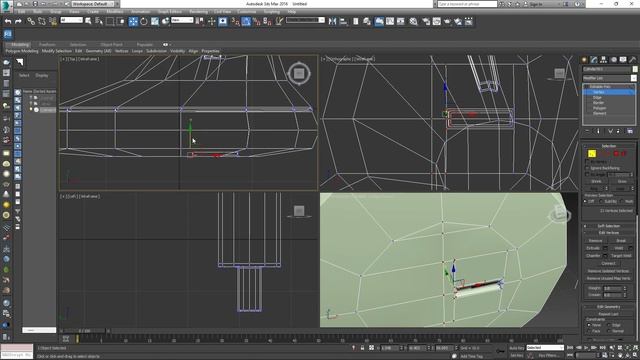Screen dimensions: 640x360
Task: Click the Align tool icon
Action: [x=343, y=21]
